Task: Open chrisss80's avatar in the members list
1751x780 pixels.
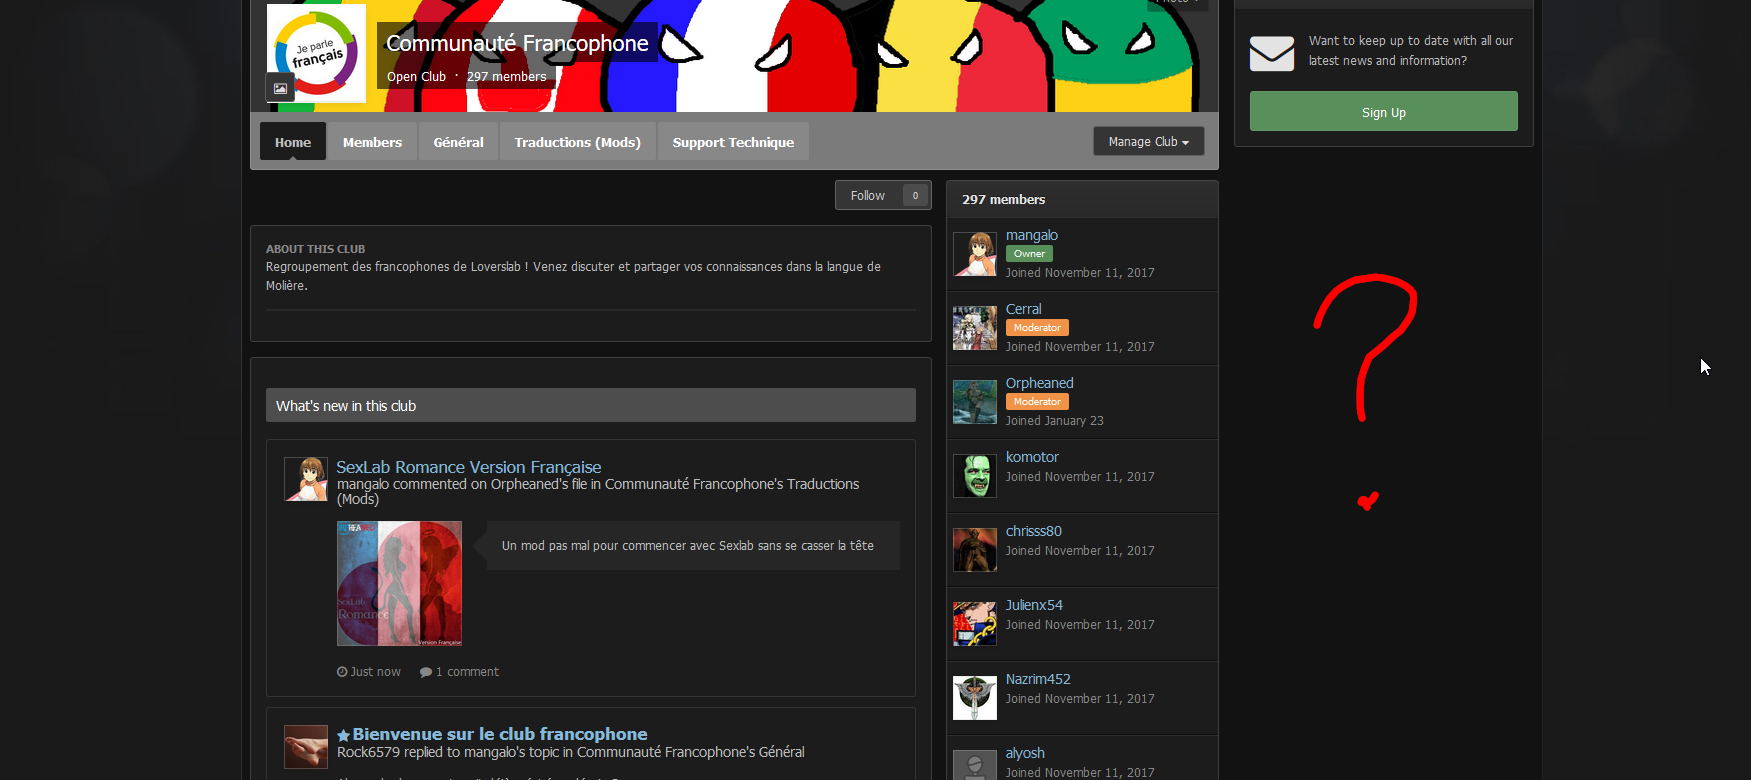Action: [975, 550]
